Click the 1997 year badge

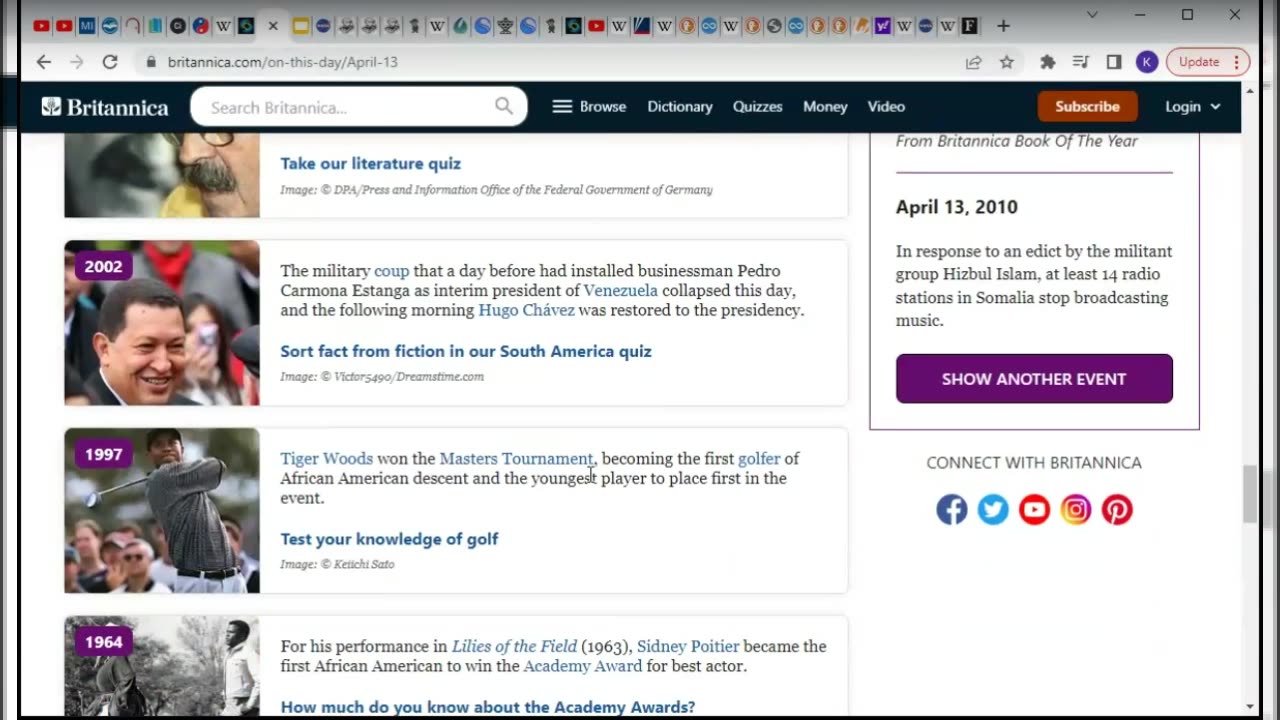[x=103, y=455]
